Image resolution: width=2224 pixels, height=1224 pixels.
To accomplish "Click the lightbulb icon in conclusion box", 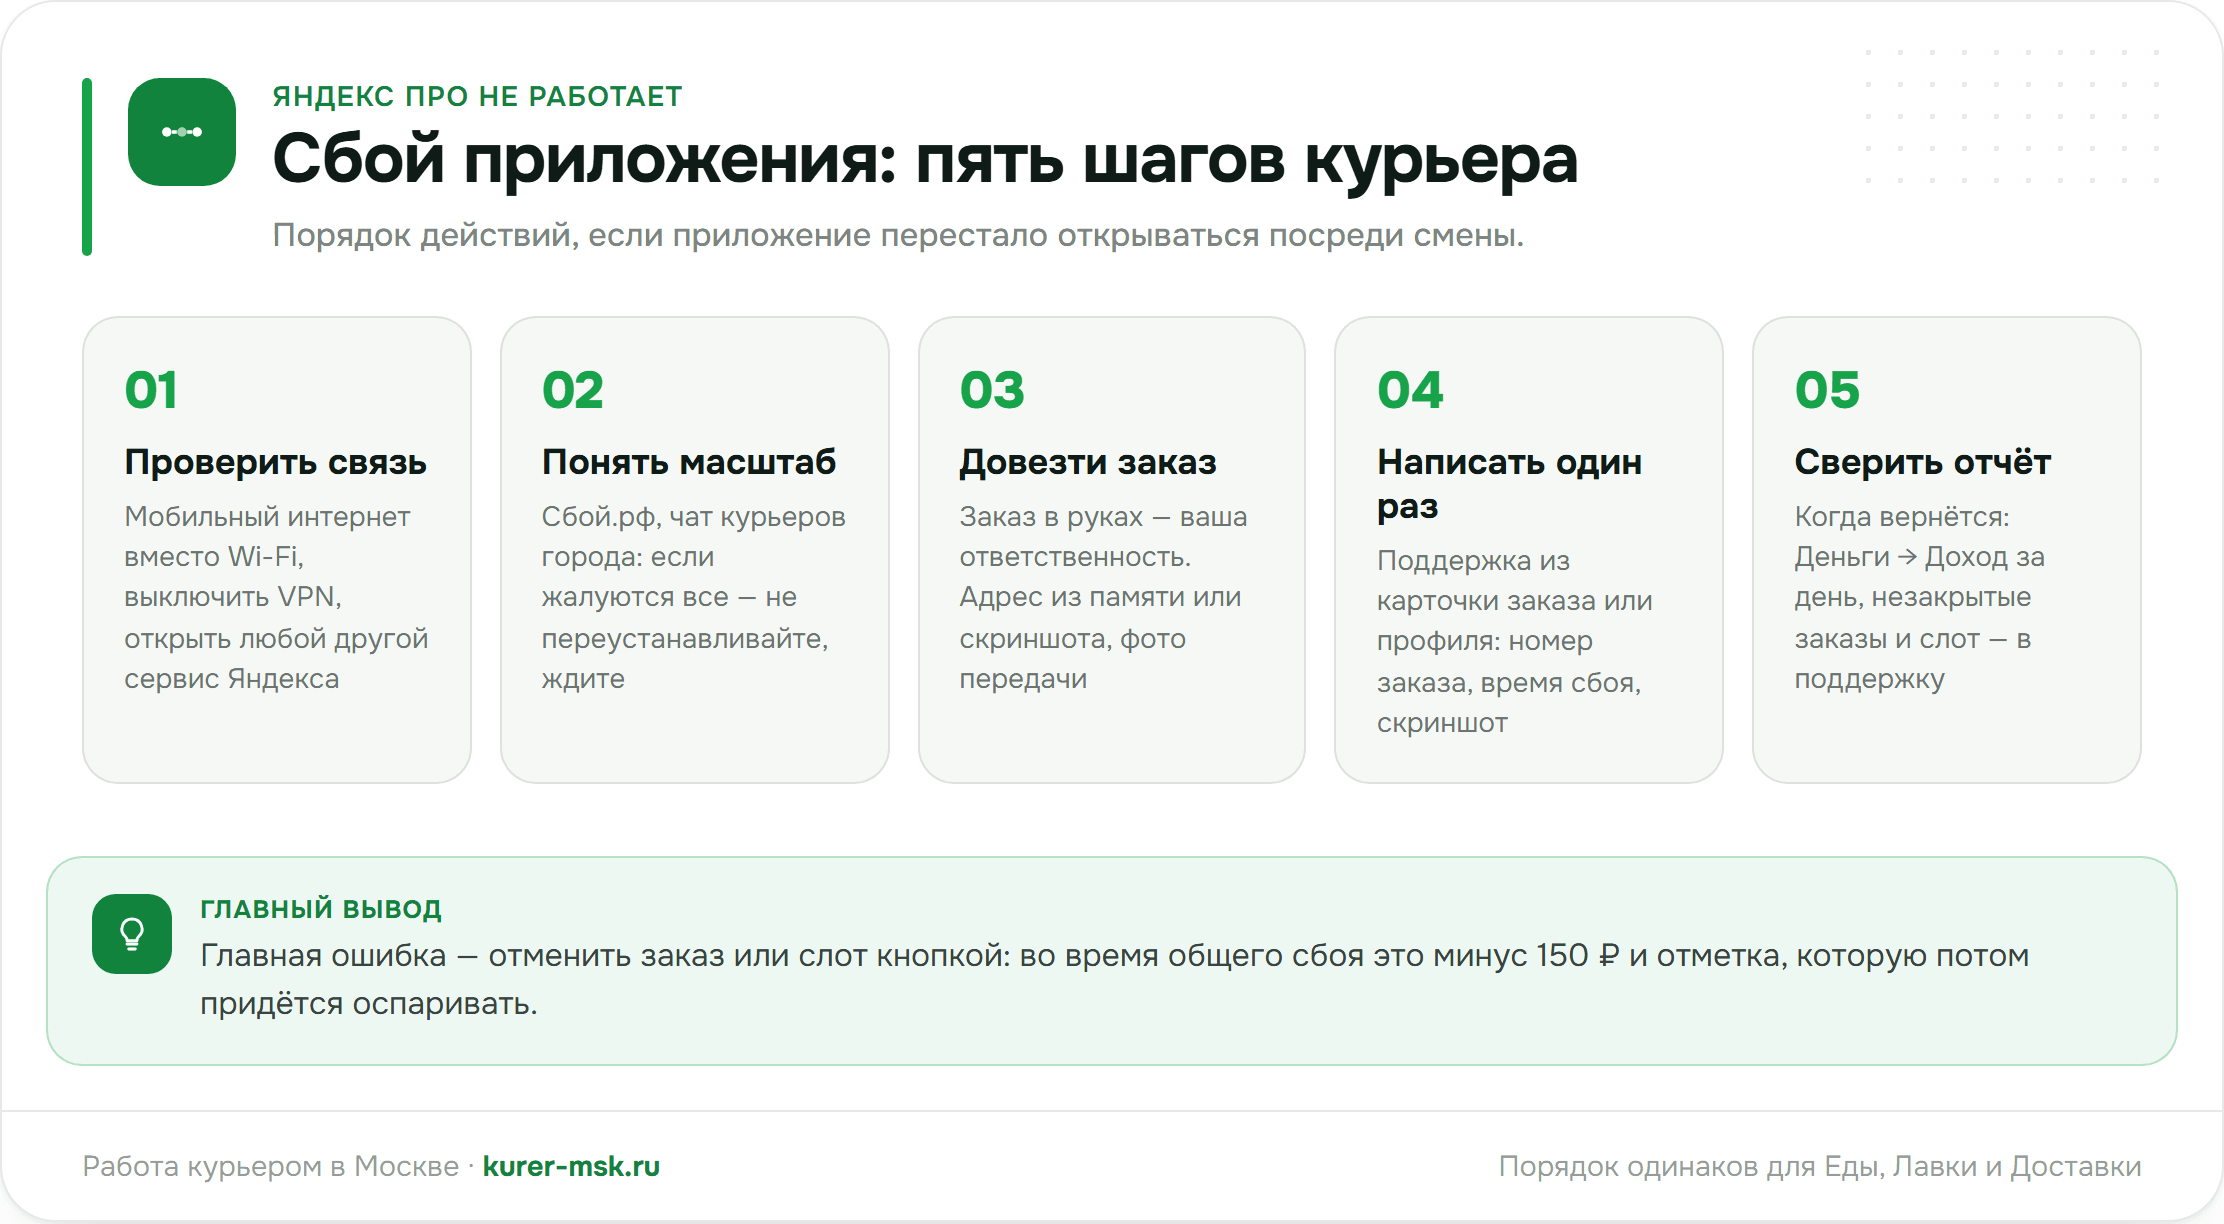I will point(132,934).
